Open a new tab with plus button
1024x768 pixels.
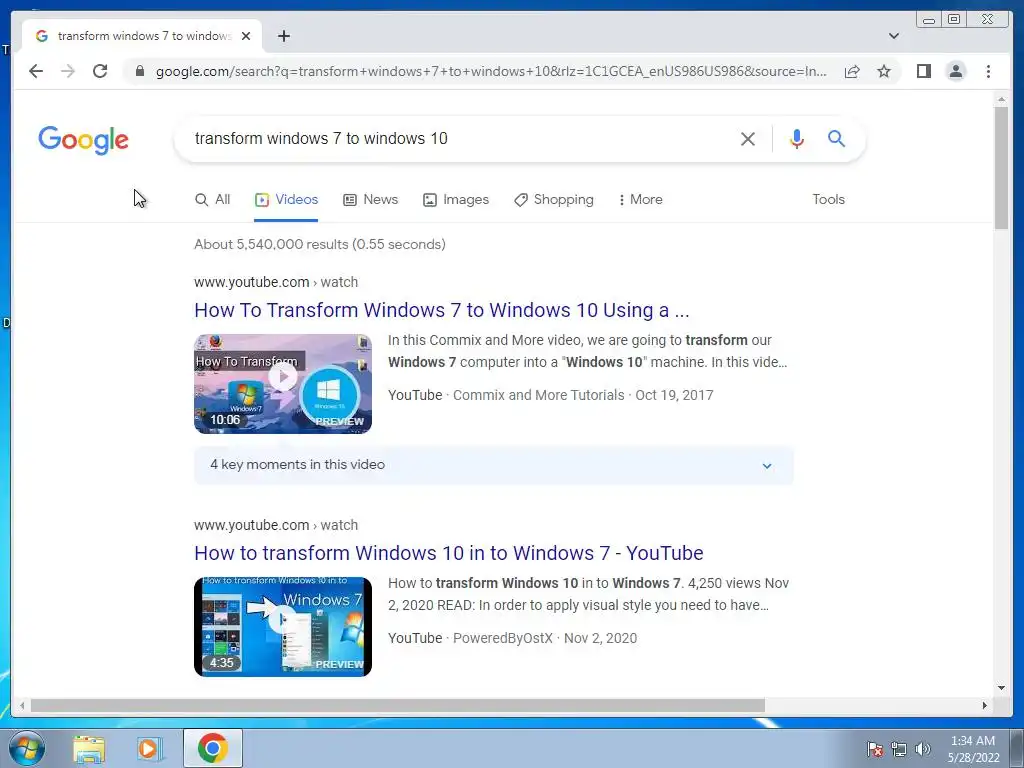(283, 36)
